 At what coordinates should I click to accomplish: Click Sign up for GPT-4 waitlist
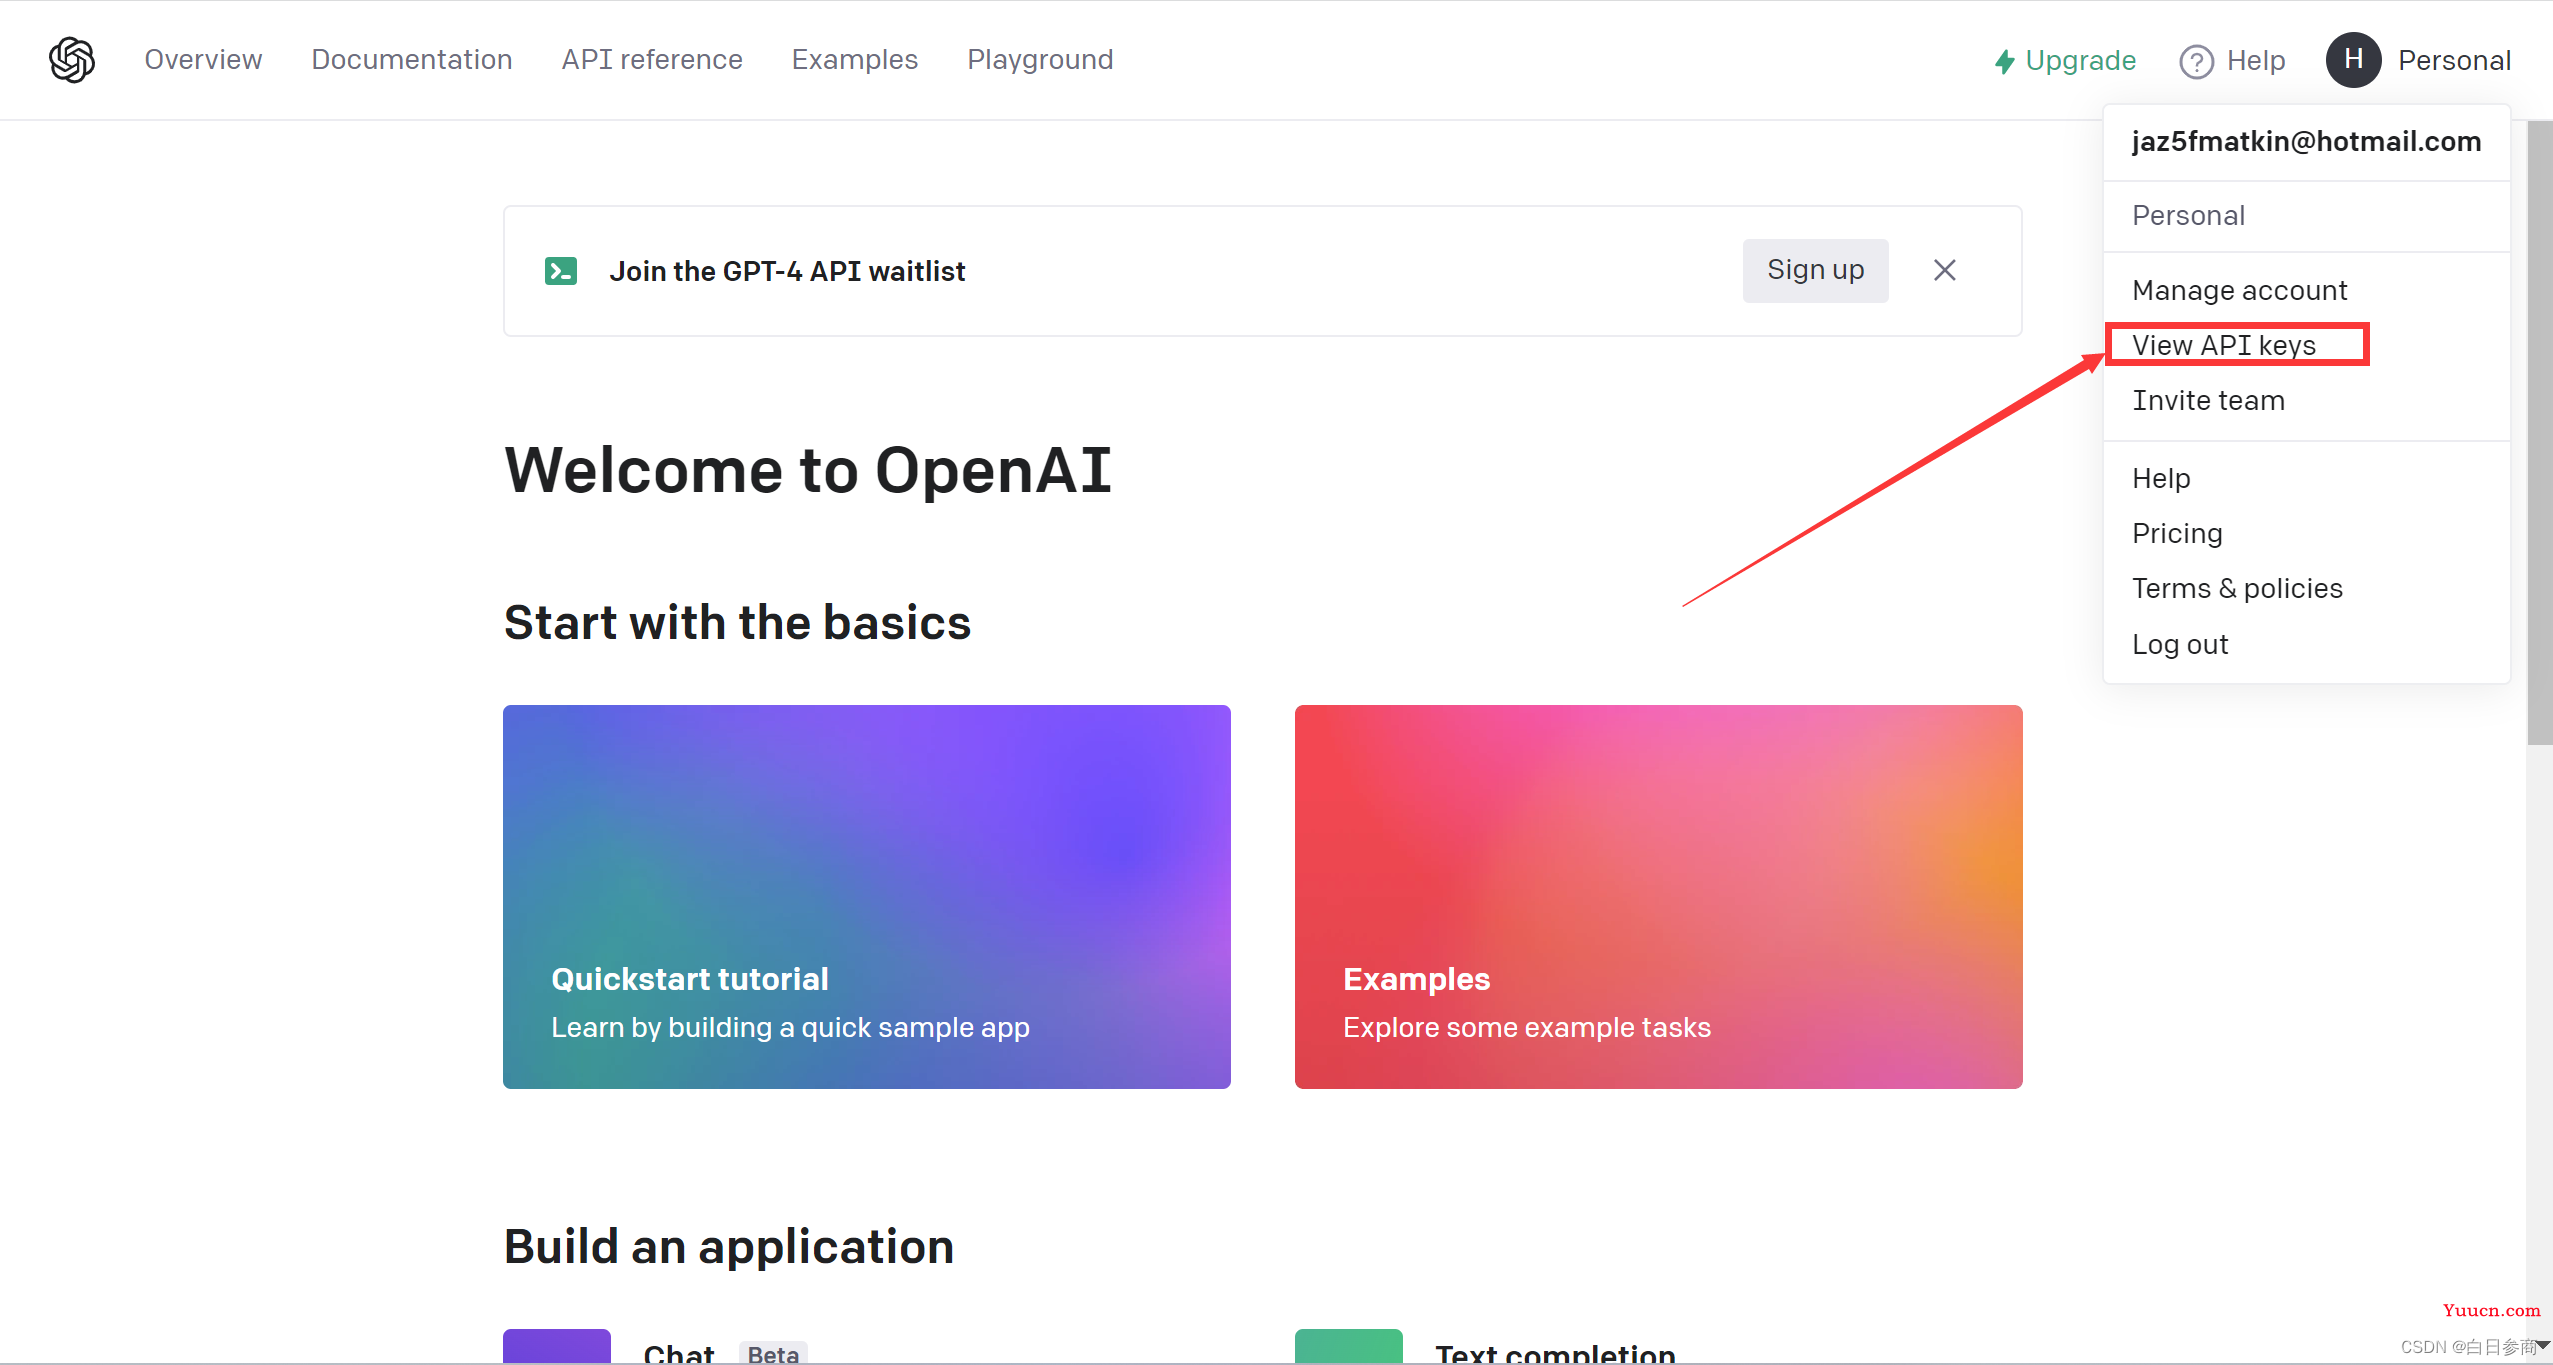1817,269
